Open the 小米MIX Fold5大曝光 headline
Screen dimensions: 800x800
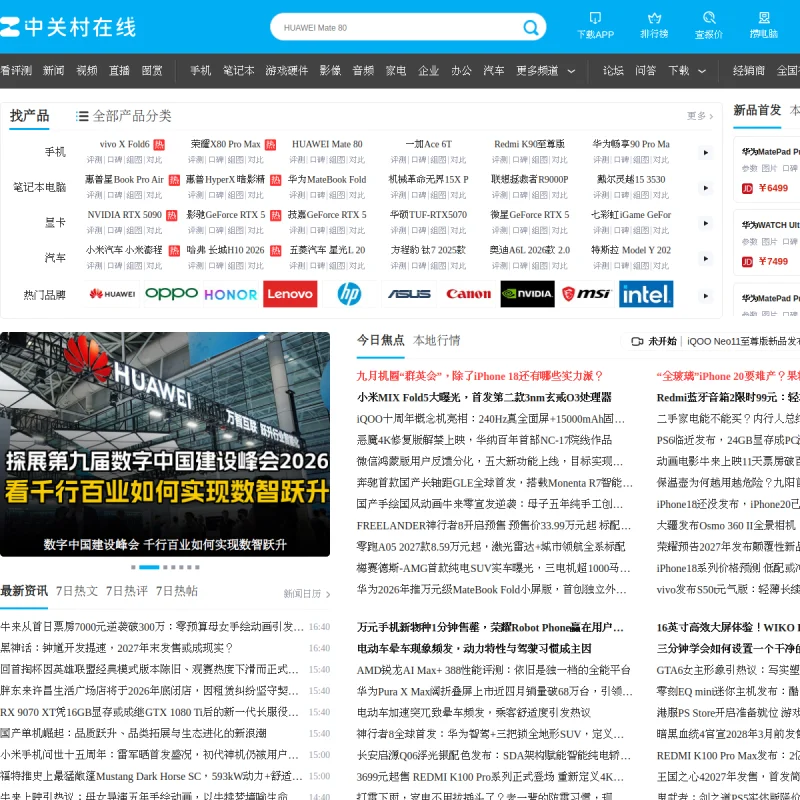tap(484, 397)
